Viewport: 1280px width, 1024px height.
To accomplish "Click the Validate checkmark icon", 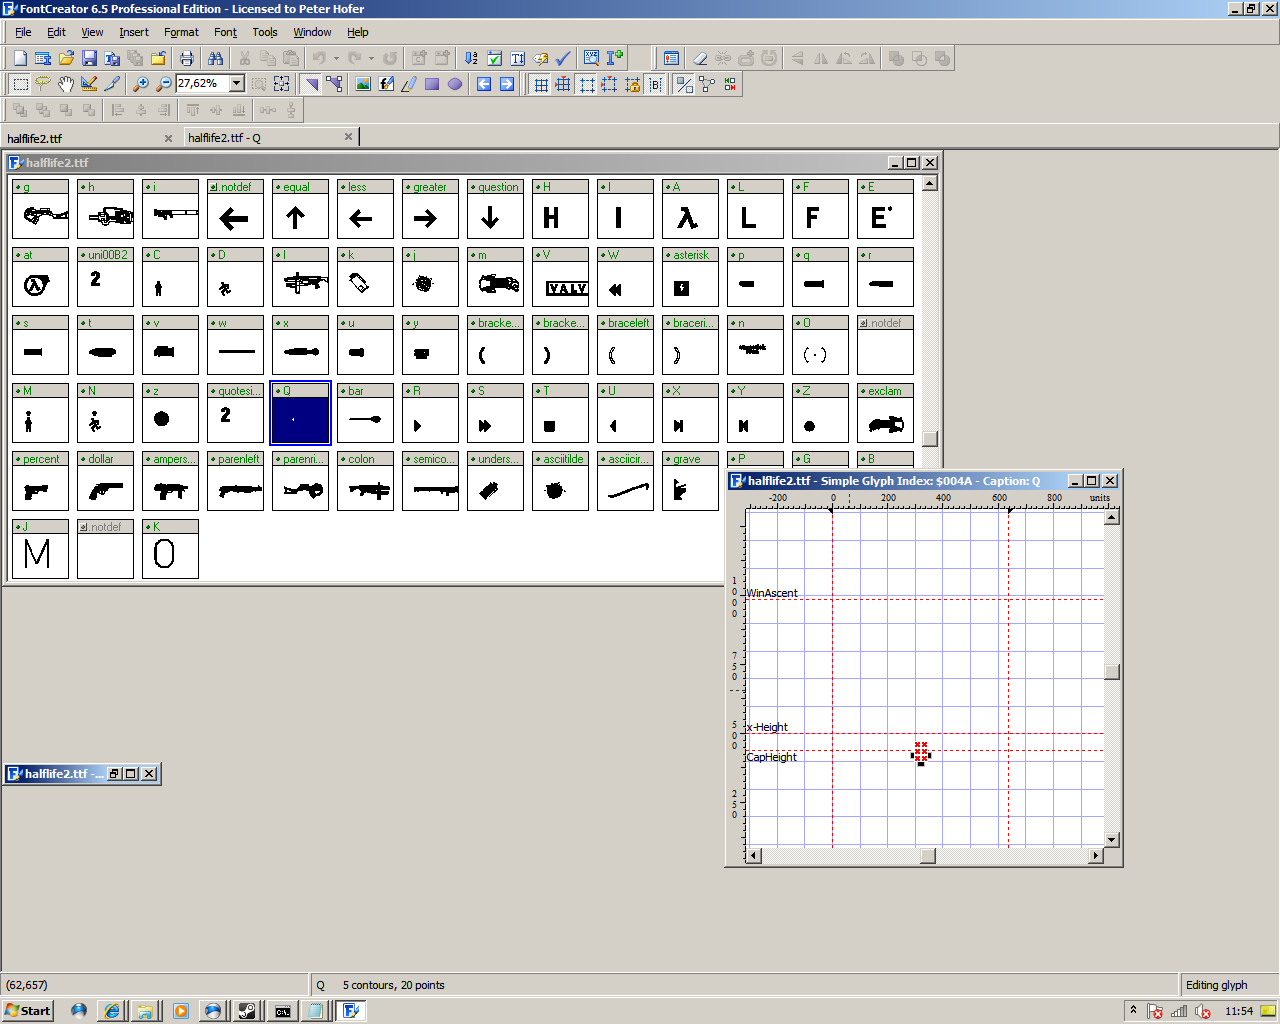I will pyautogui.click(x=563, y=58).
